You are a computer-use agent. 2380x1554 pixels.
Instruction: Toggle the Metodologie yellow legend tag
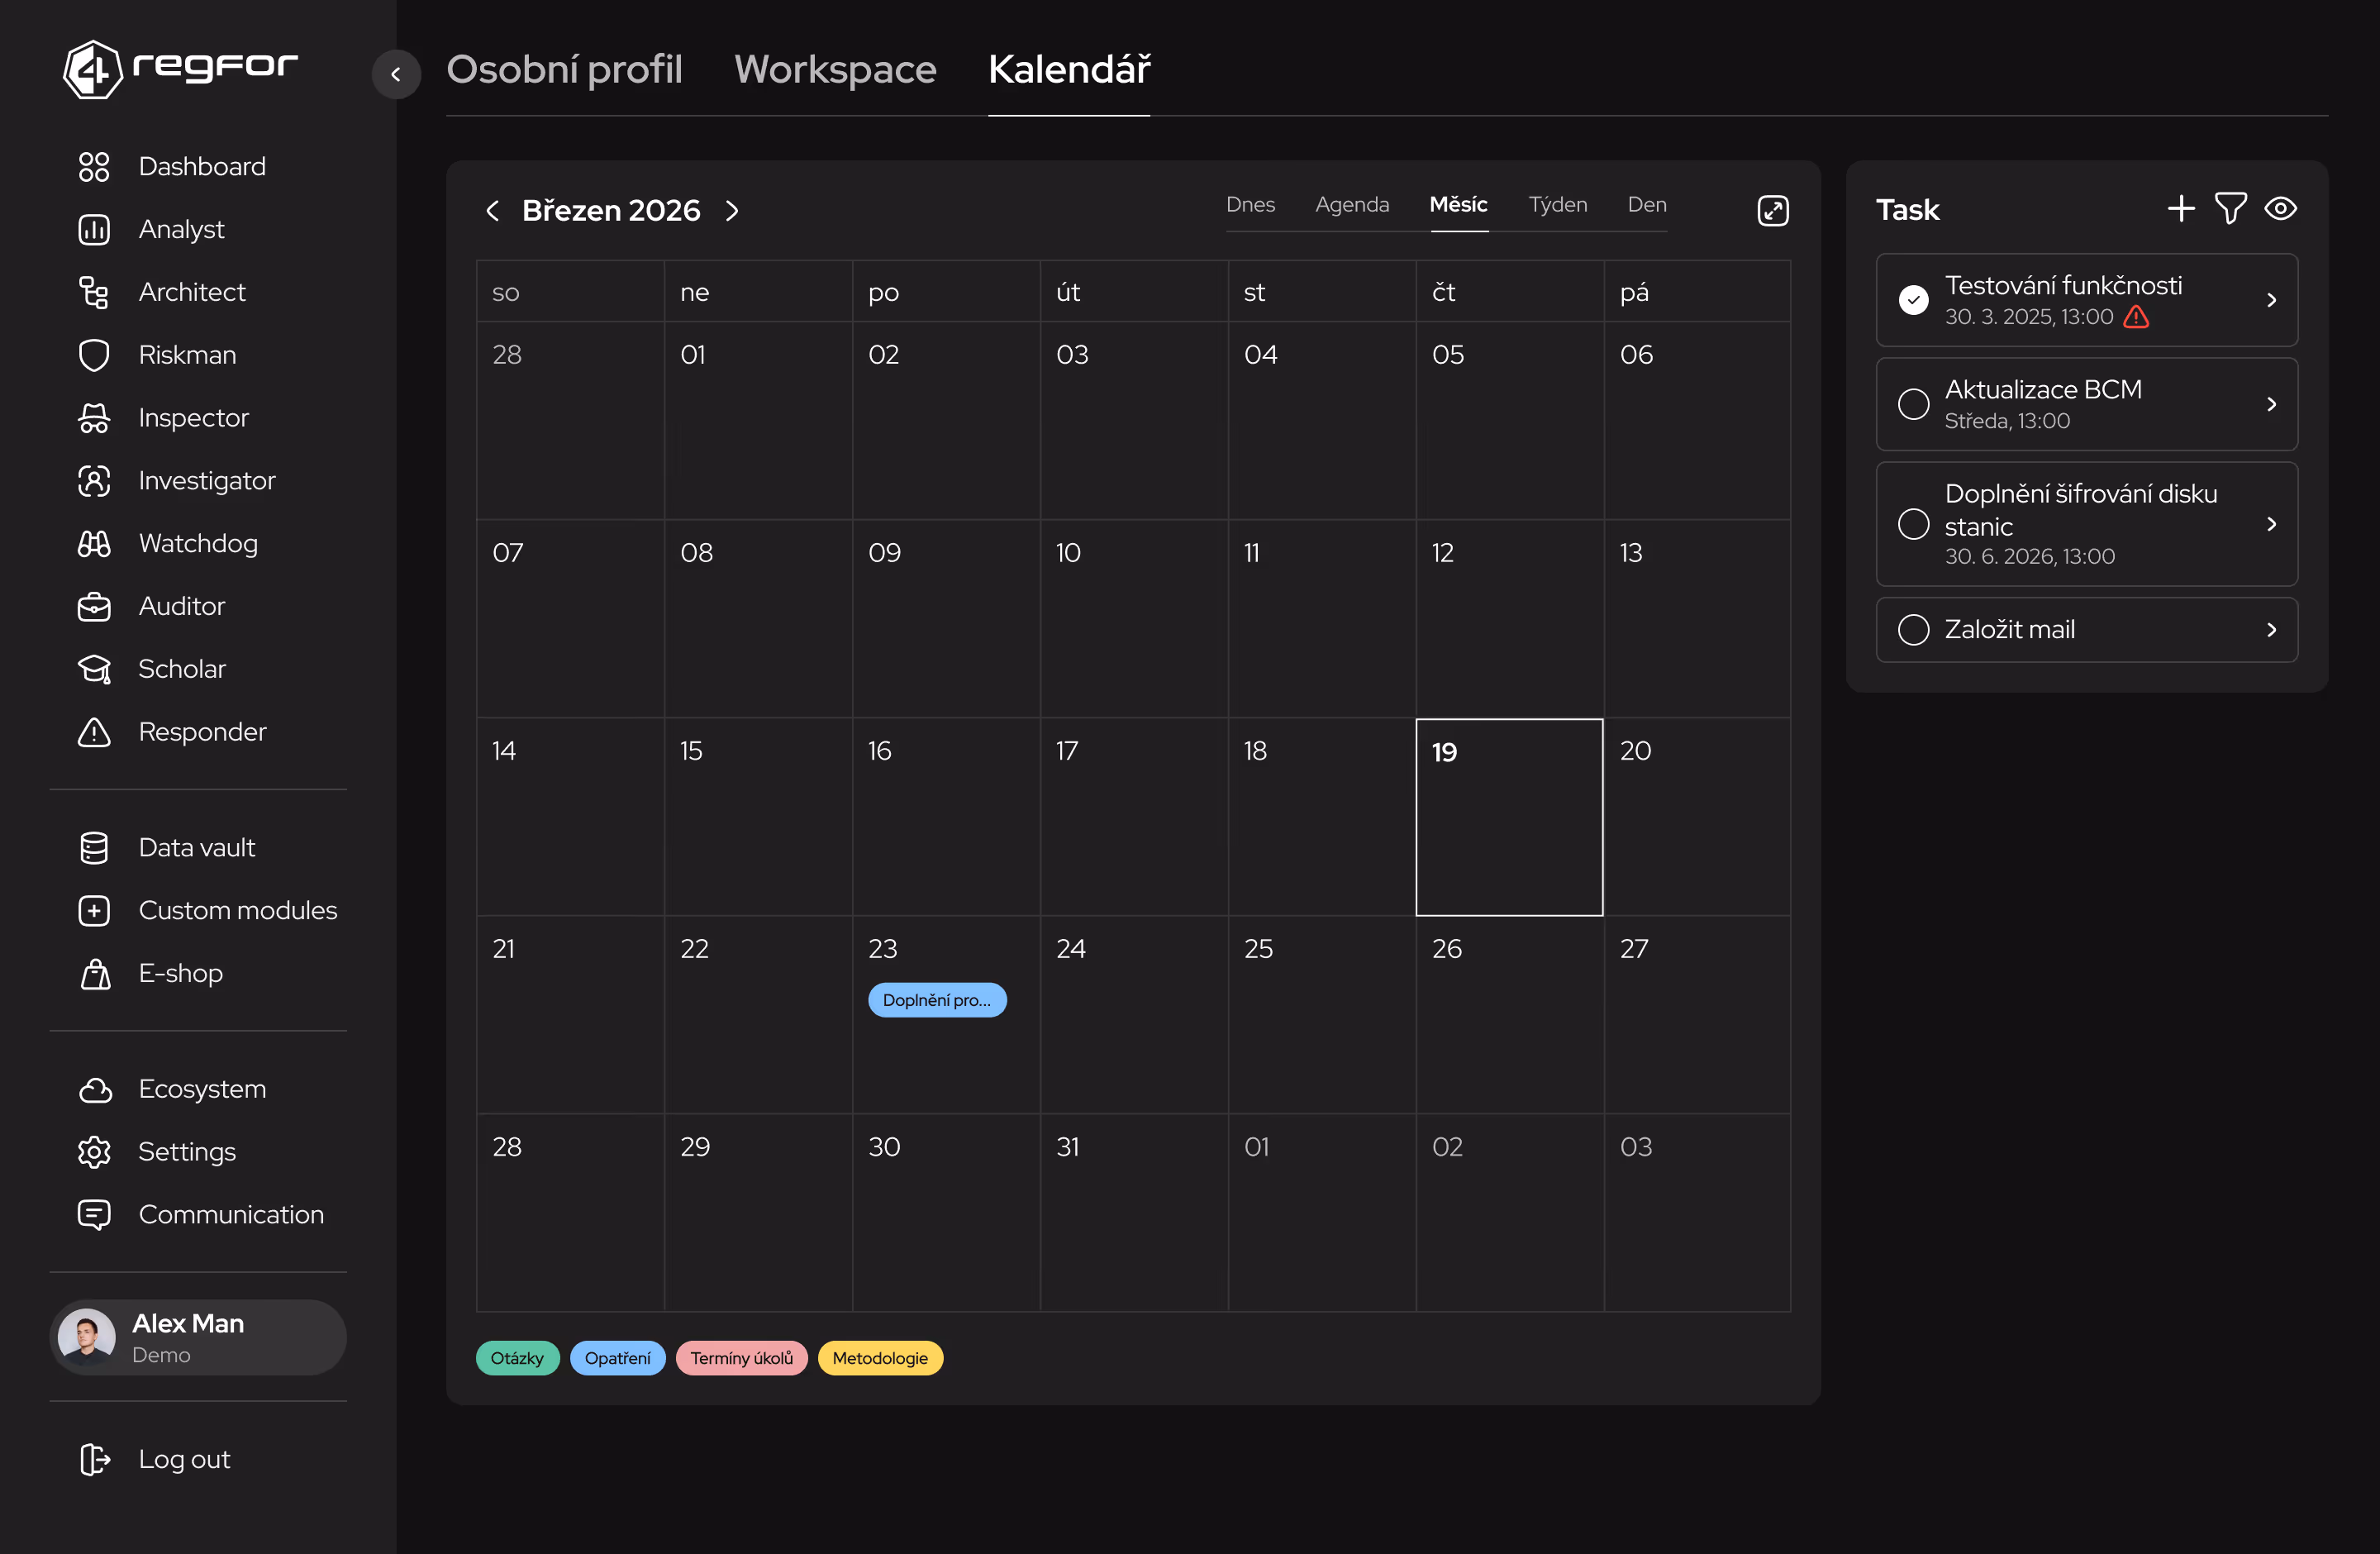pos(879,1358)
